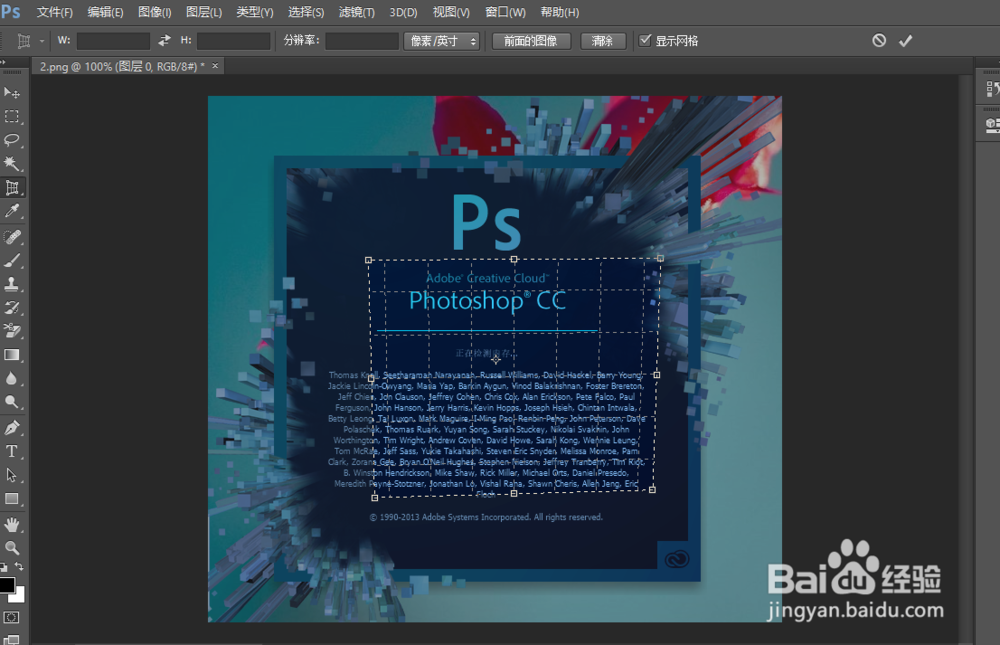Reset to default foreground/background colors
Screen dimensions: 1000x645
click(4, 567)
